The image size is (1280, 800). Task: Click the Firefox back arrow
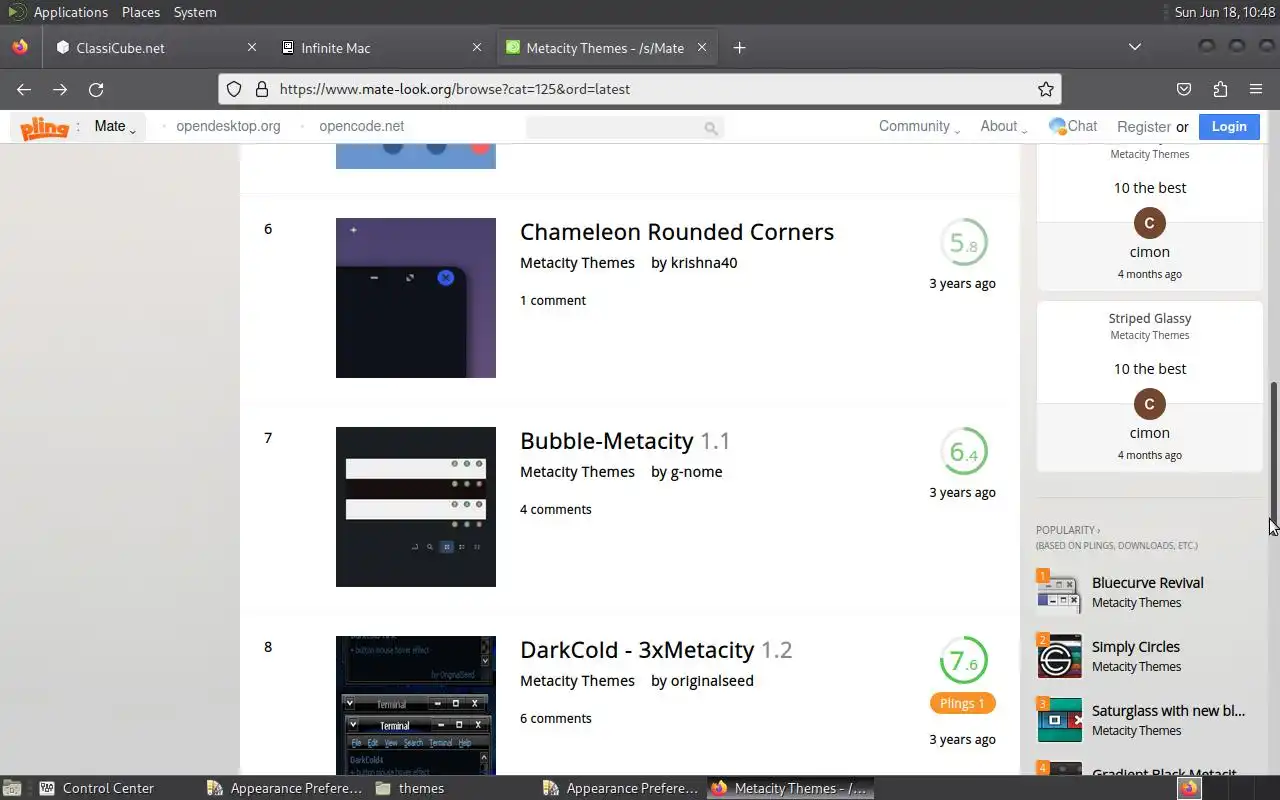pos(24,89)
